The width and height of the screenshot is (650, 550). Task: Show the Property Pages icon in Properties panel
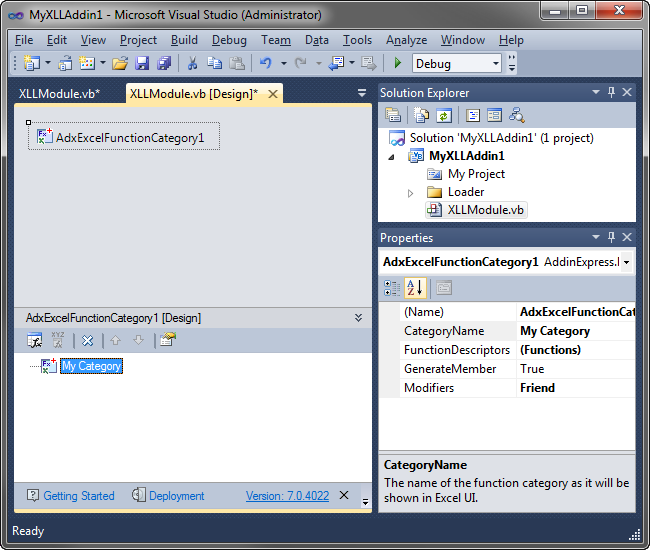coord(444,288)
